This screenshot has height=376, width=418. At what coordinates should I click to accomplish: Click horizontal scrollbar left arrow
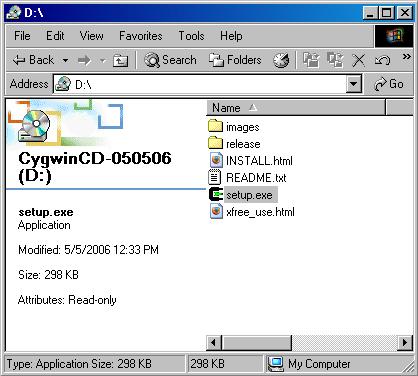click(x=214, y=343)
